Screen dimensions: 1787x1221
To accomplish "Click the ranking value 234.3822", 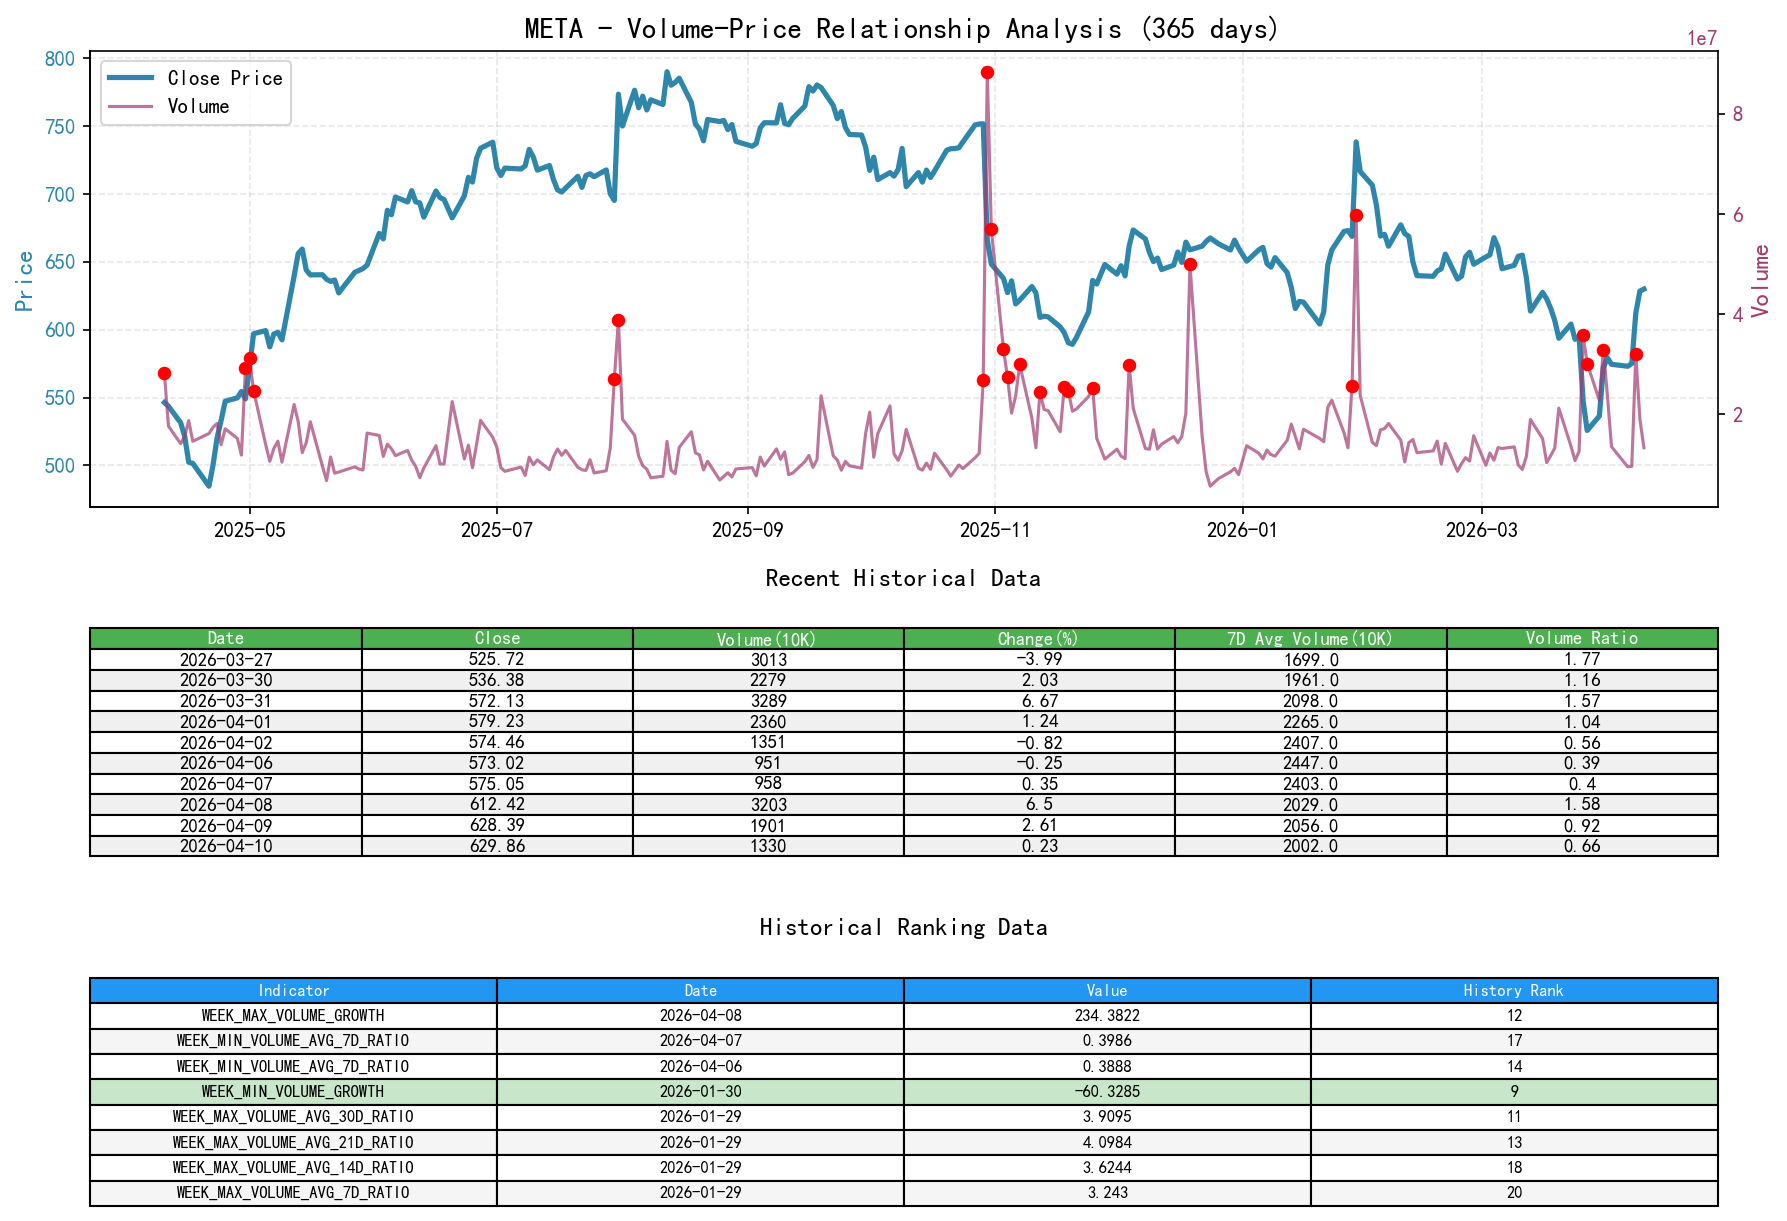I will (1107, 1016).
